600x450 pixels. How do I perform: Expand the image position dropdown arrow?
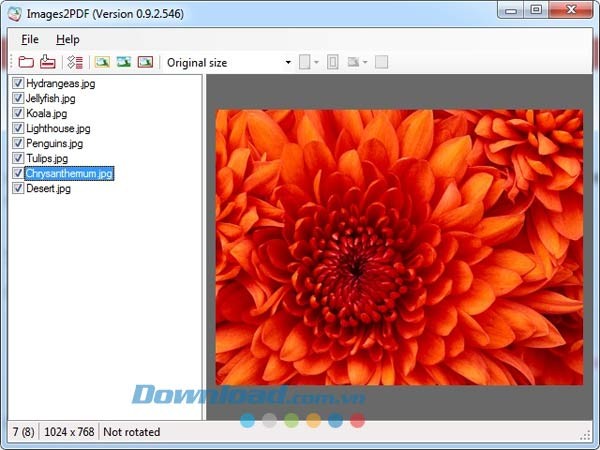(x=365, y=62)
